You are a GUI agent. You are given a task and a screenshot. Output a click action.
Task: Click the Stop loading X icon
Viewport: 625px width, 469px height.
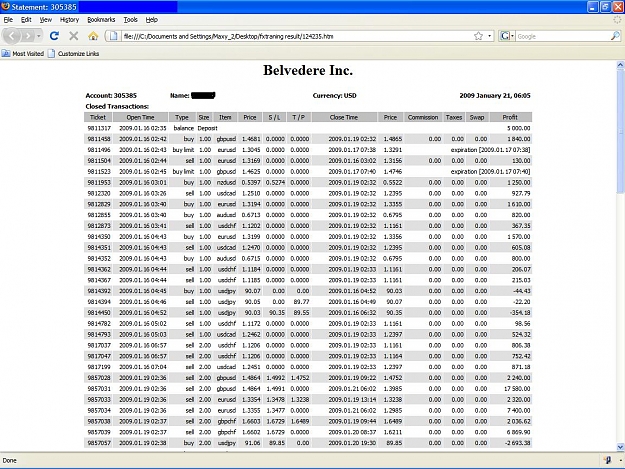coord(74,36)
